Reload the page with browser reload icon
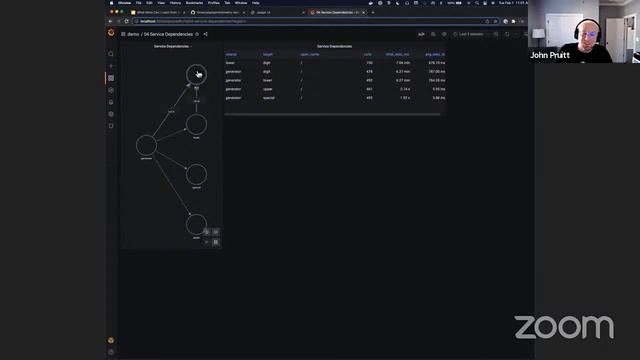Image resolution: width=640 pixels, height=360 pixels. (x=126, y=21)
